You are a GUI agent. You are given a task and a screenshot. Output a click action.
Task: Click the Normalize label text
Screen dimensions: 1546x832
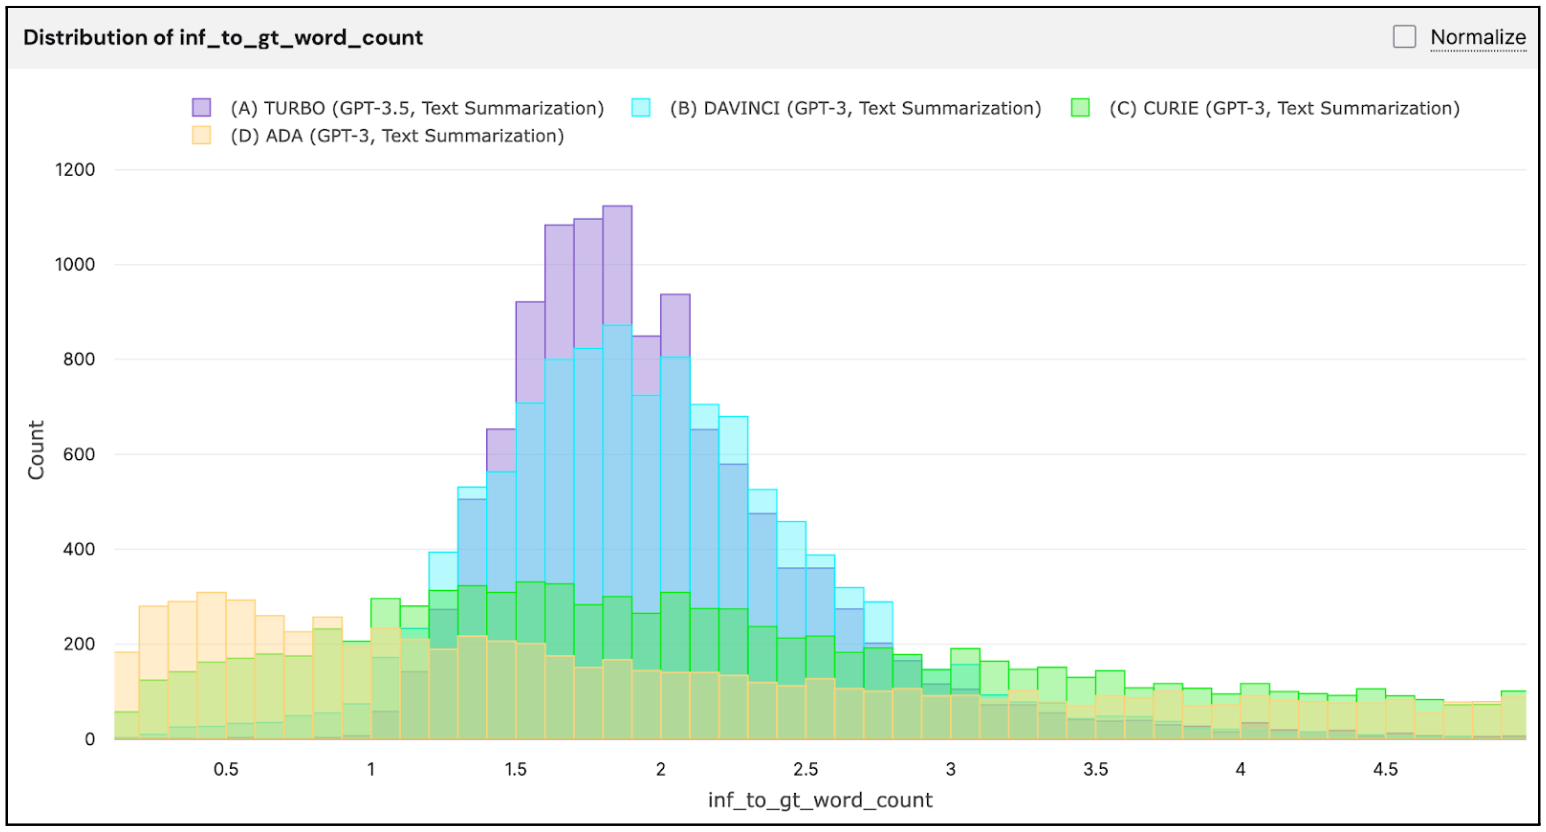pyautogui.click(x=1478, y=37)
